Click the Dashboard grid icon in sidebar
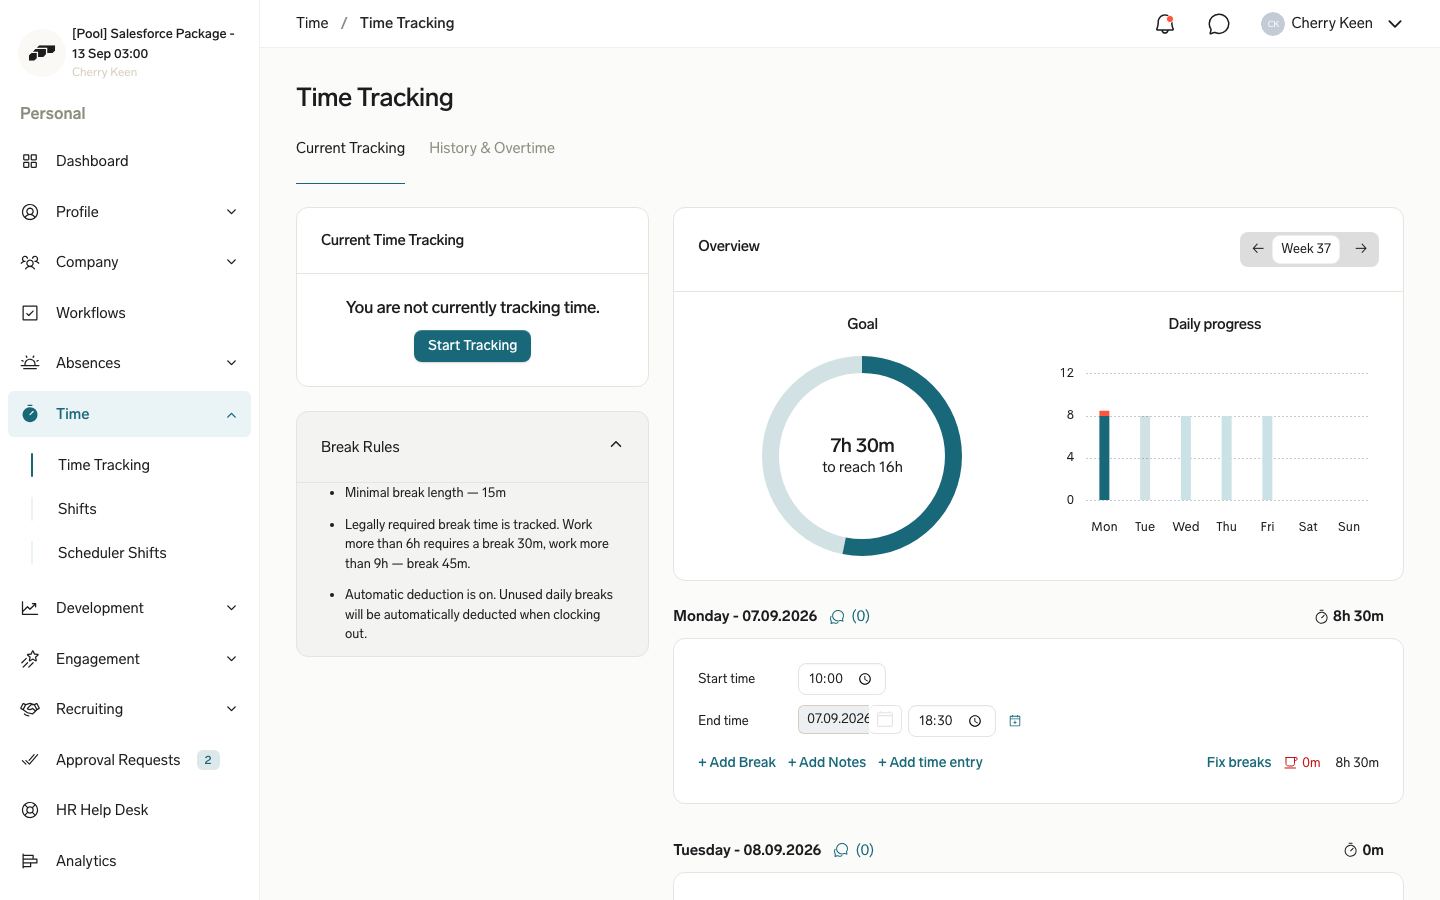Viewport: 1440px width, 900px height. [x=30, y=161]
